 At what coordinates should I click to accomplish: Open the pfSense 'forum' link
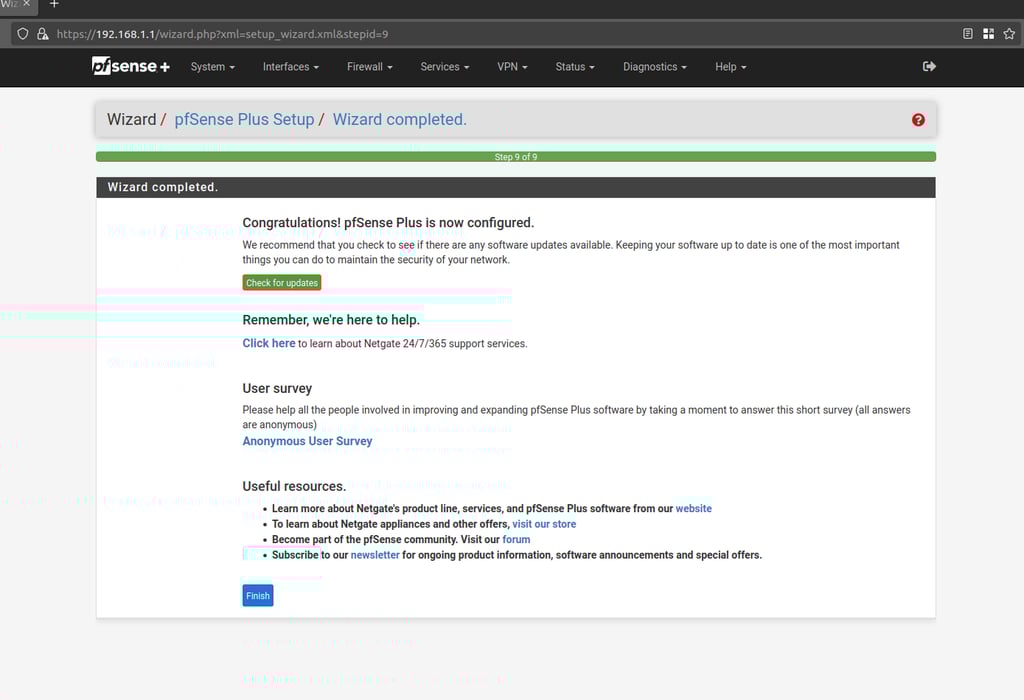tap(516, 539)
